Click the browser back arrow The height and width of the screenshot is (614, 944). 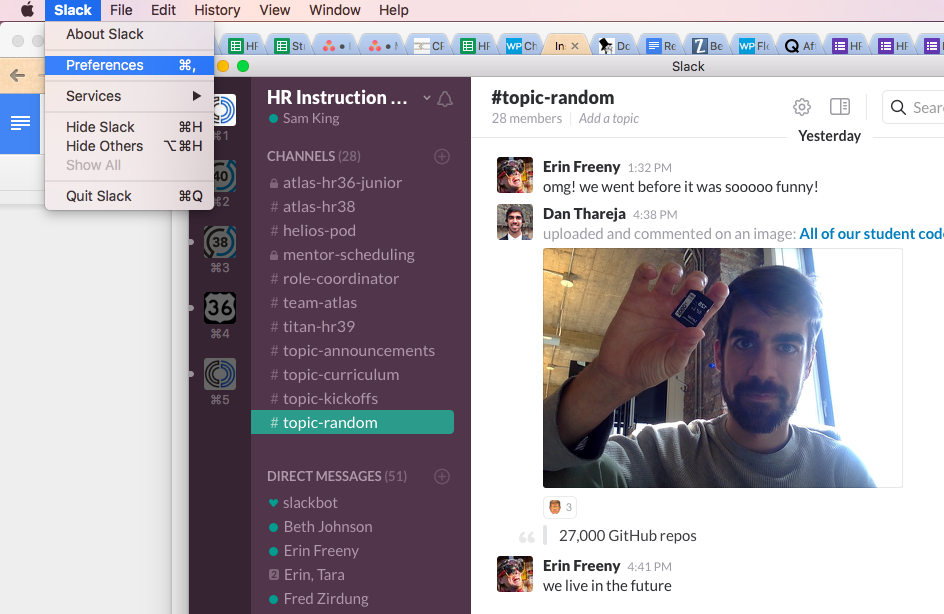point(17,75)
